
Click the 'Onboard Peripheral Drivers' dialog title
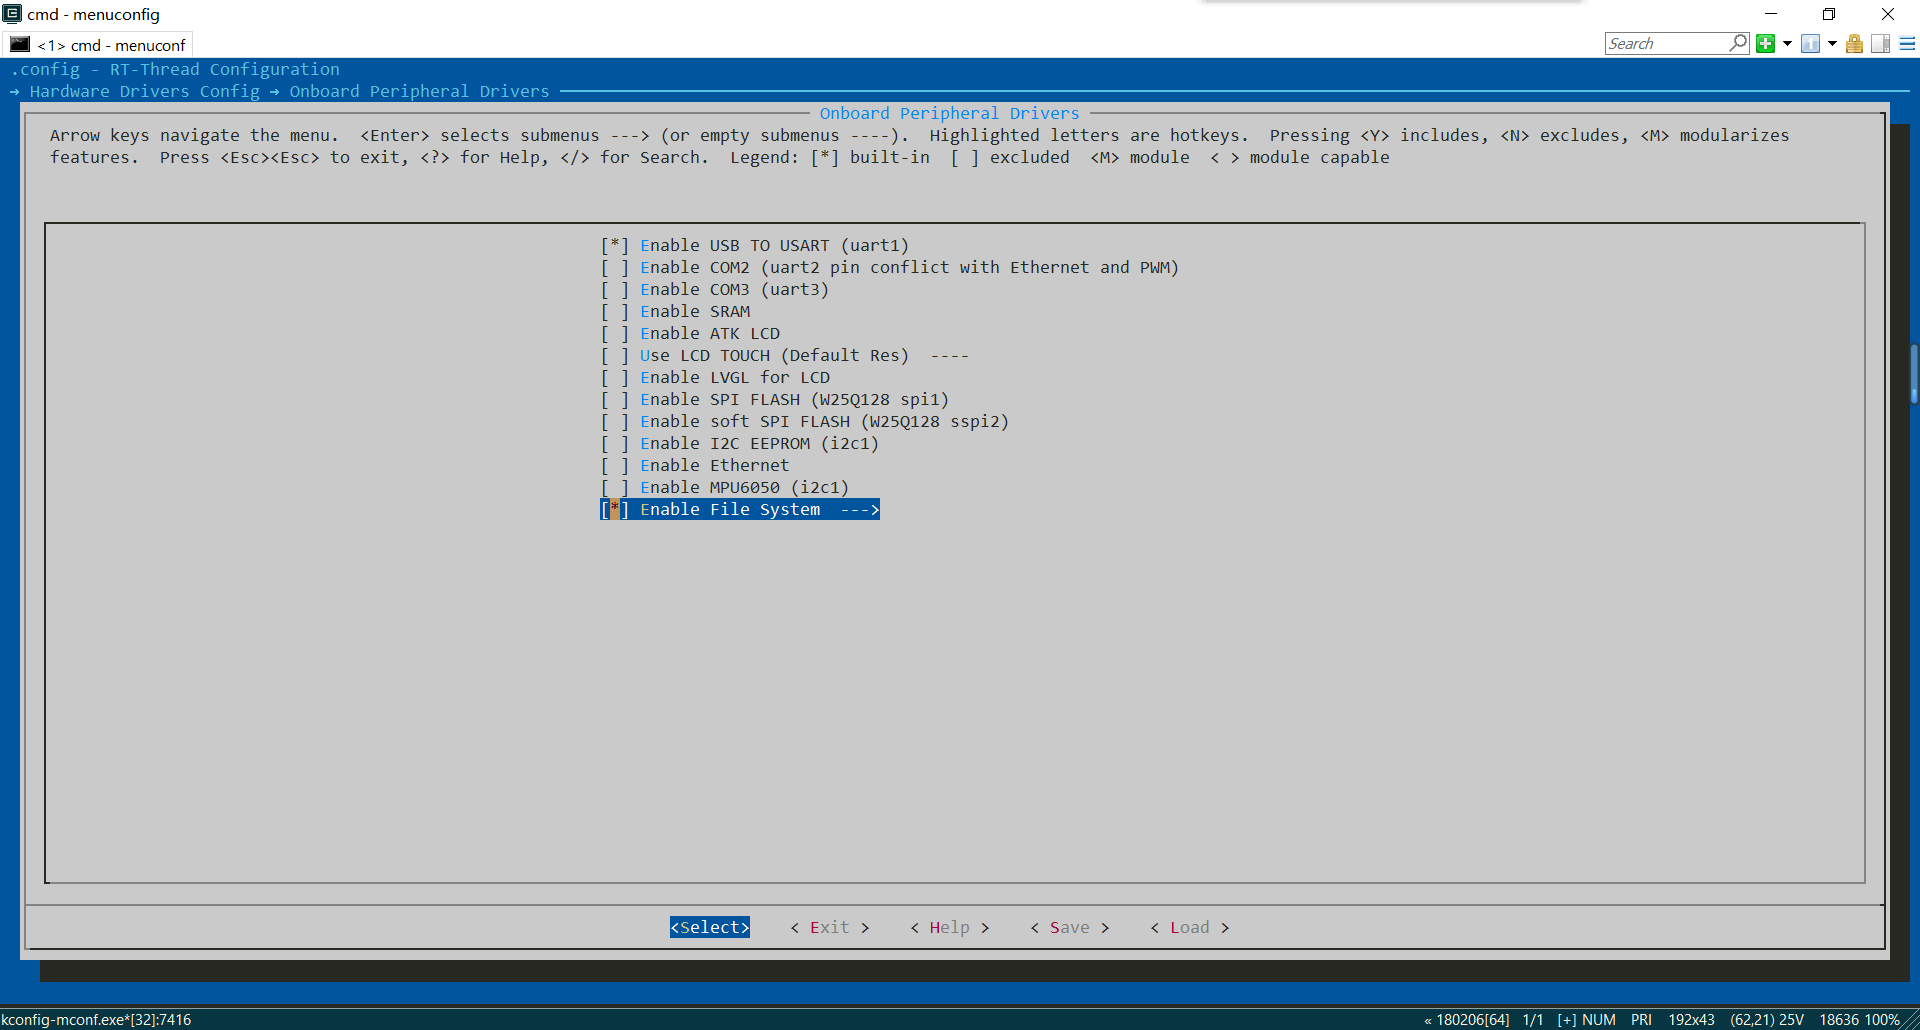pyautogui.click(x=950, y=113)
